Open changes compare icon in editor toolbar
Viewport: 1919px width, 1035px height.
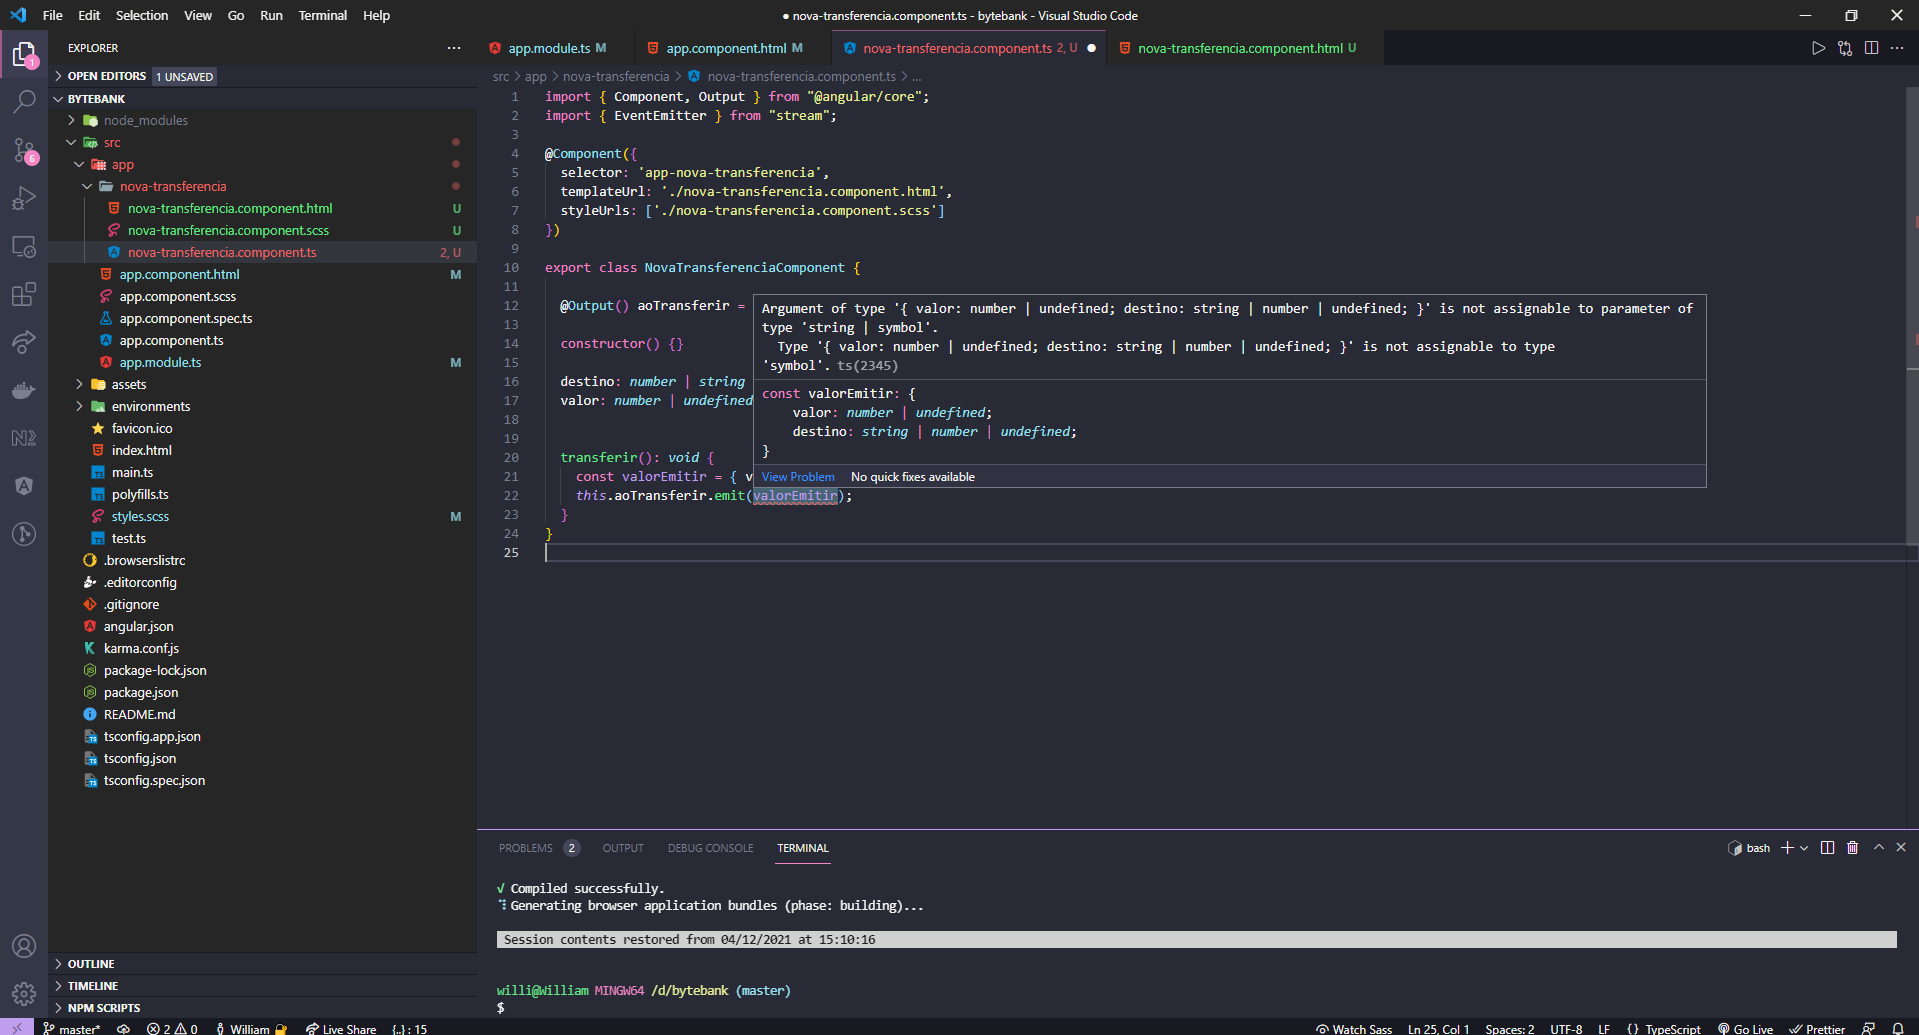point(1845,48)
